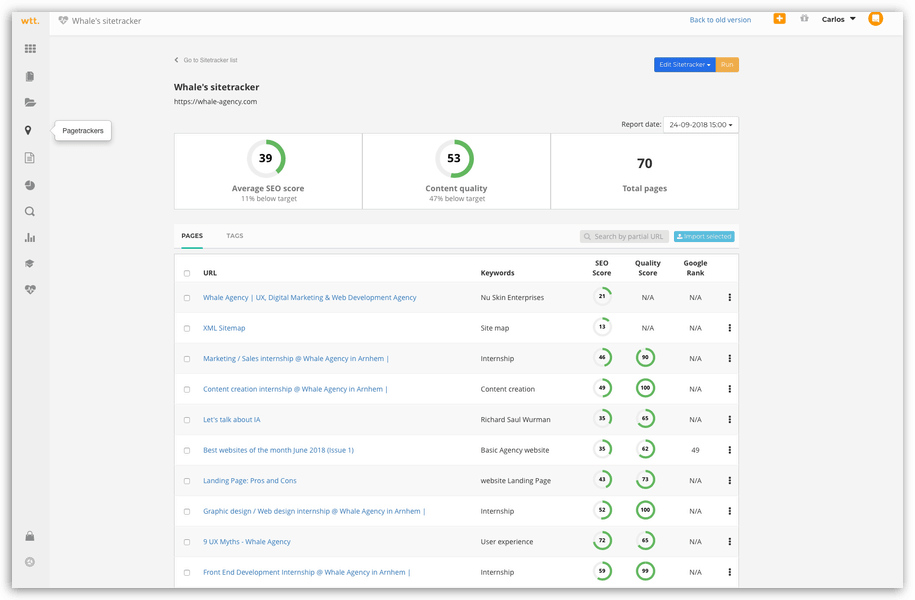Click the orange plus icon in the top bar
The height and width of the screenshot is (600, 915).
pyautogui.click(x=779, y=18)
